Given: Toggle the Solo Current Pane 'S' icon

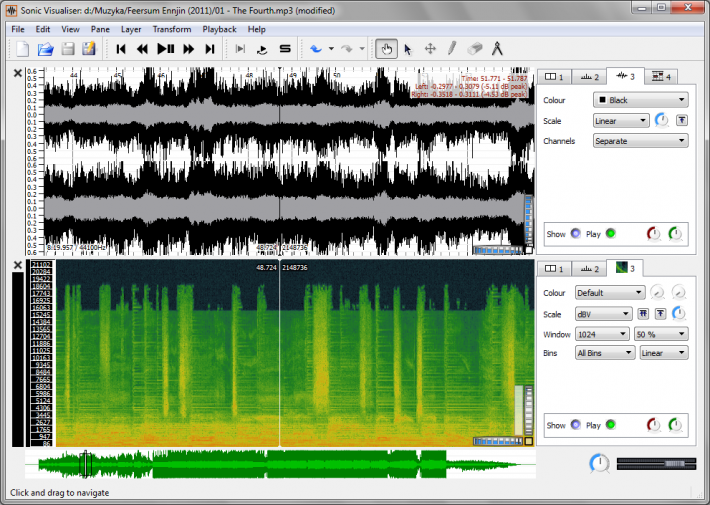Looking at the screenshot, I should [285, 49].
